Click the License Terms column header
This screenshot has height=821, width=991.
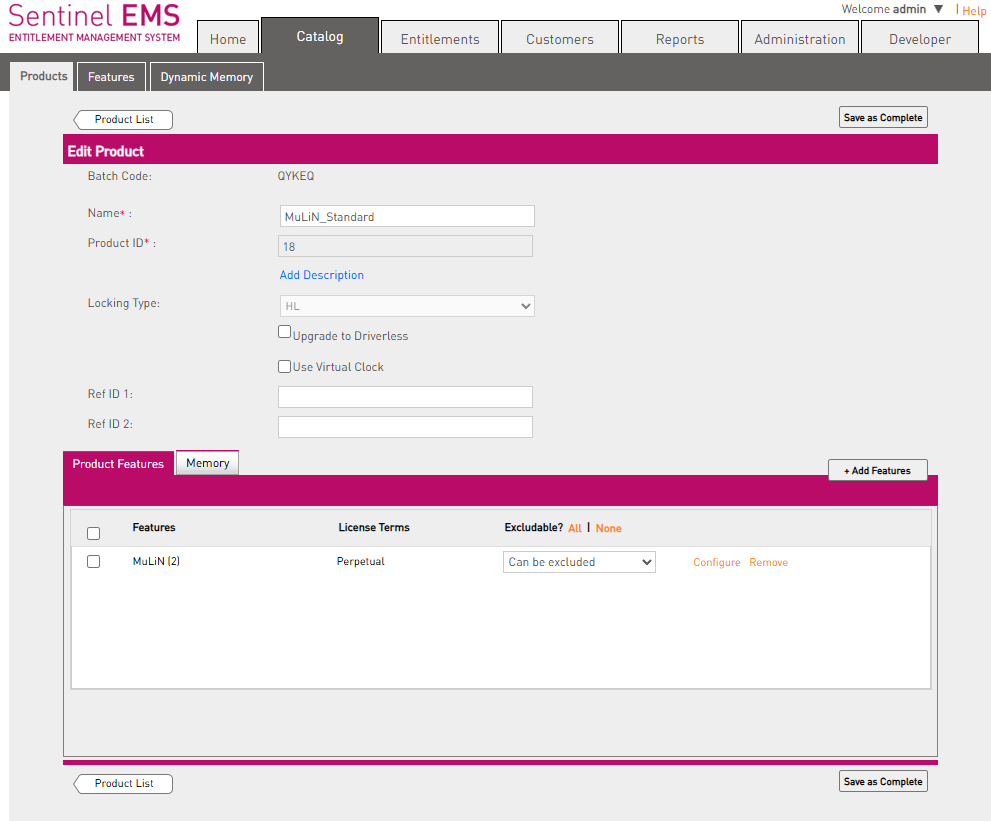[374, 527]
